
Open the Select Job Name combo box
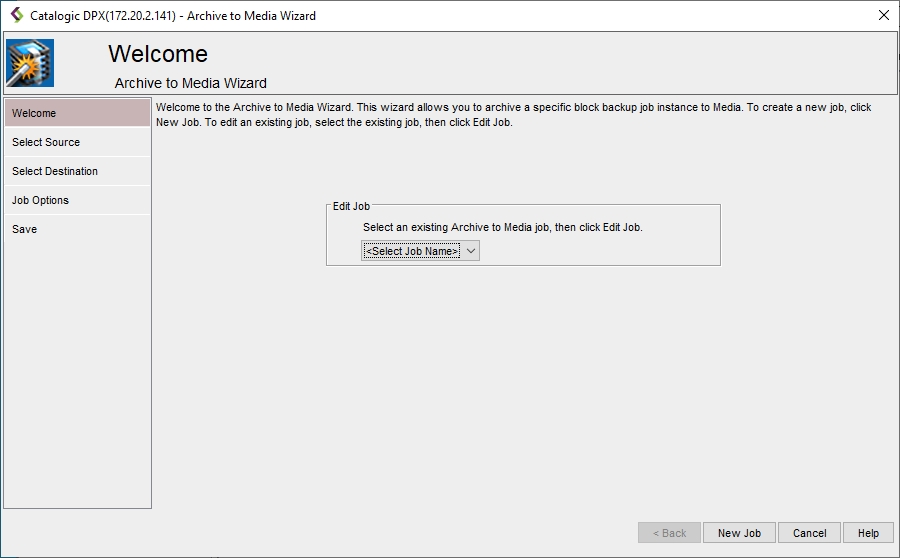[x=412, y=251]
